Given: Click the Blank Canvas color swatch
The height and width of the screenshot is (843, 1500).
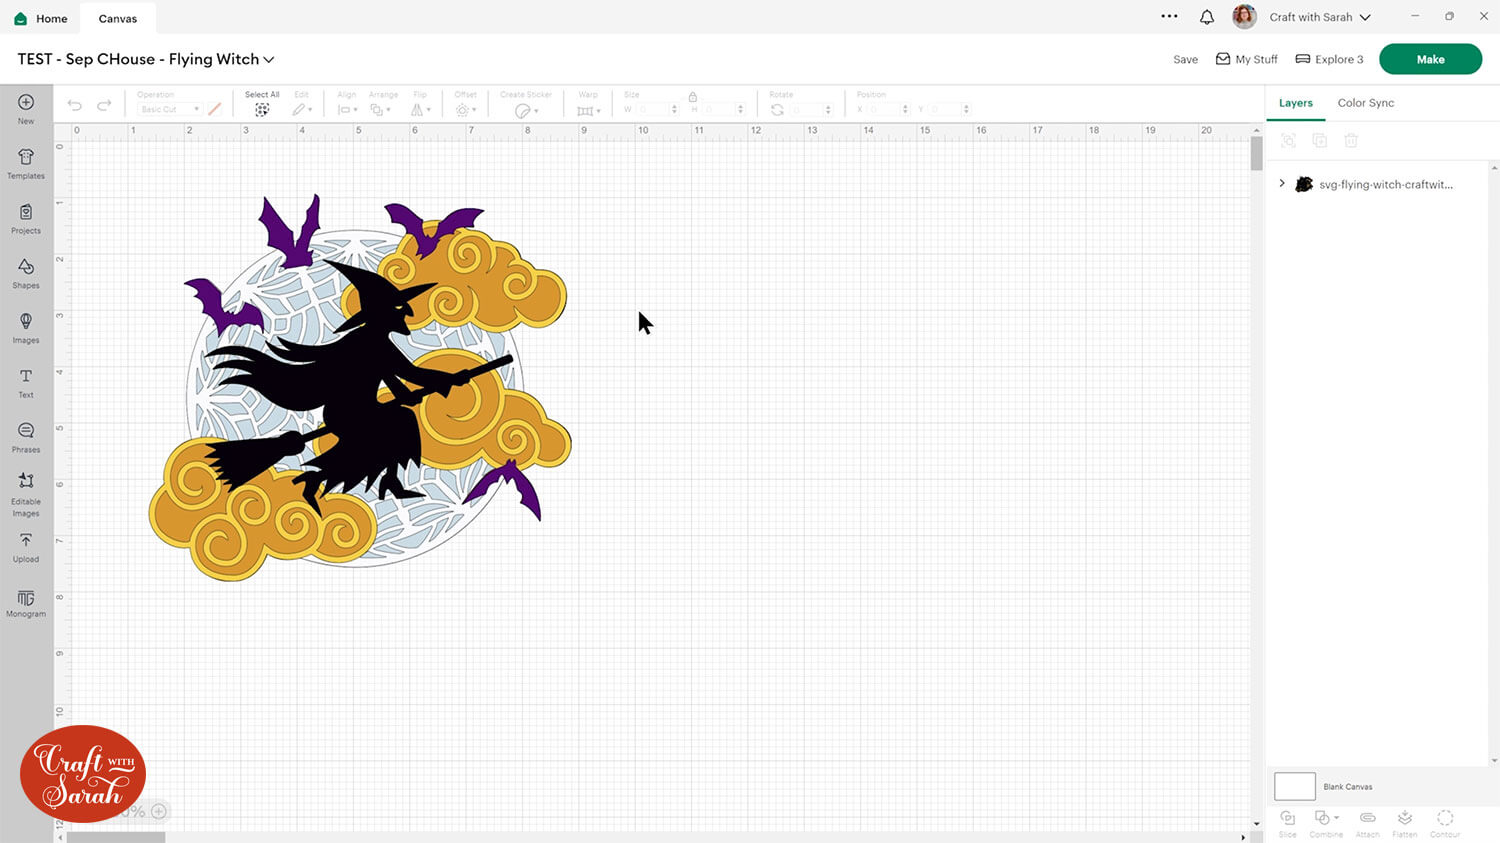Looking at the screenshot, I should [1295, 786].
